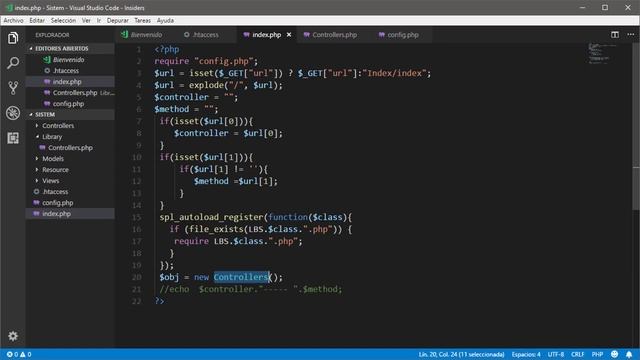Select .htaccess in open editors list
640x360 pixels.
70,71
